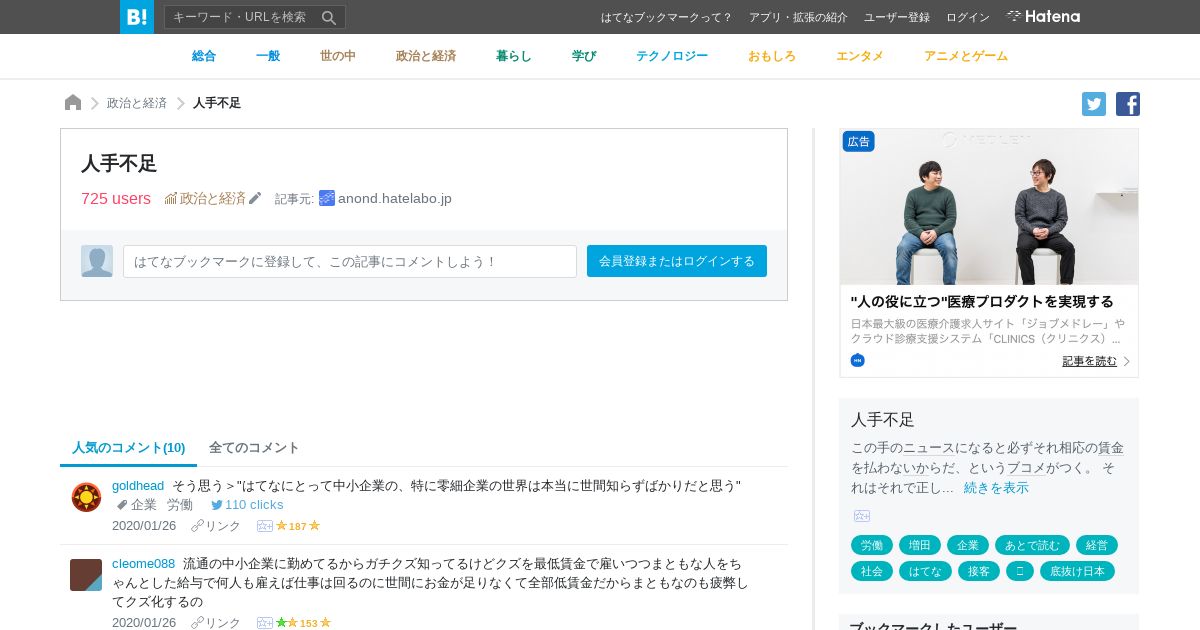1200x630 pixels.
Task: Add a star to cleome088's comment
Action: coord(265,623)
